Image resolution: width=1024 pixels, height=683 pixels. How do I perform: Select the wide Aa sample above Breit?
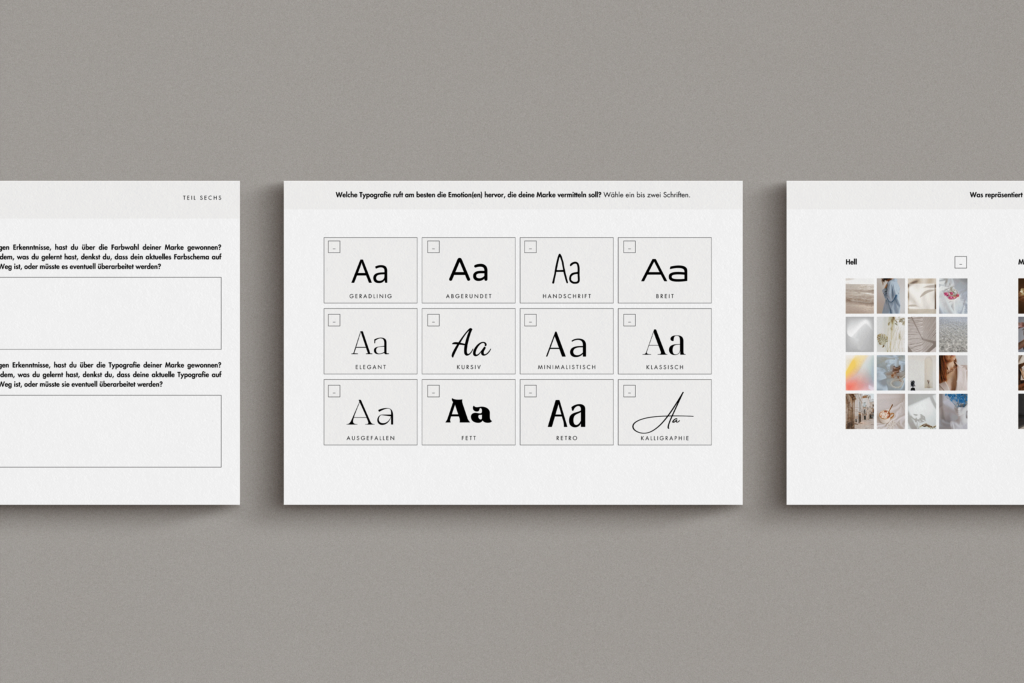[665, 270]
